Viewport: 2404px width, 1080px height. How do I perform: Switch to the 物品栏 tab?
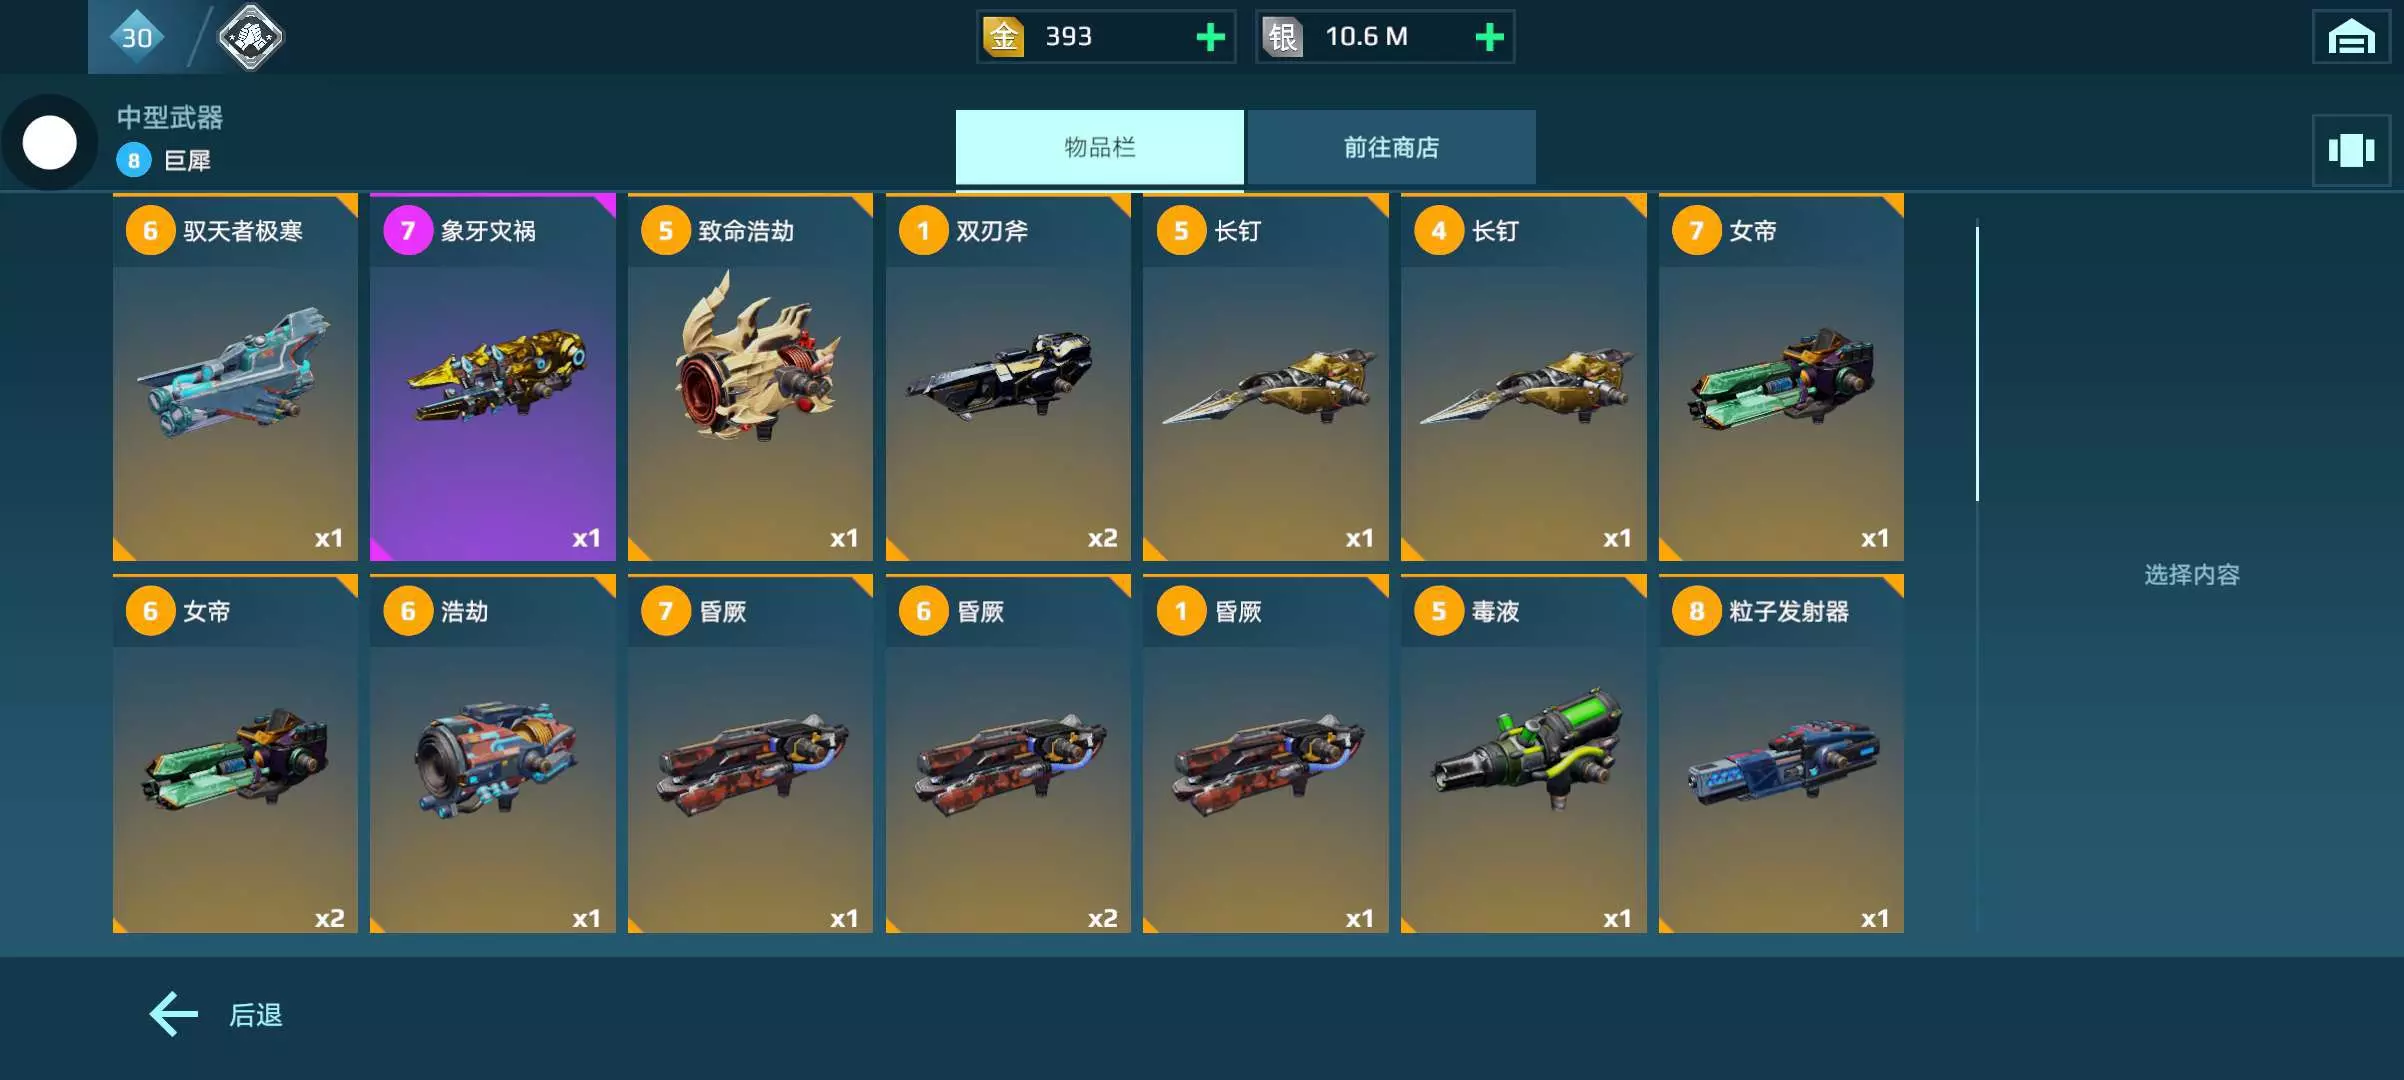coord(1099,148)
